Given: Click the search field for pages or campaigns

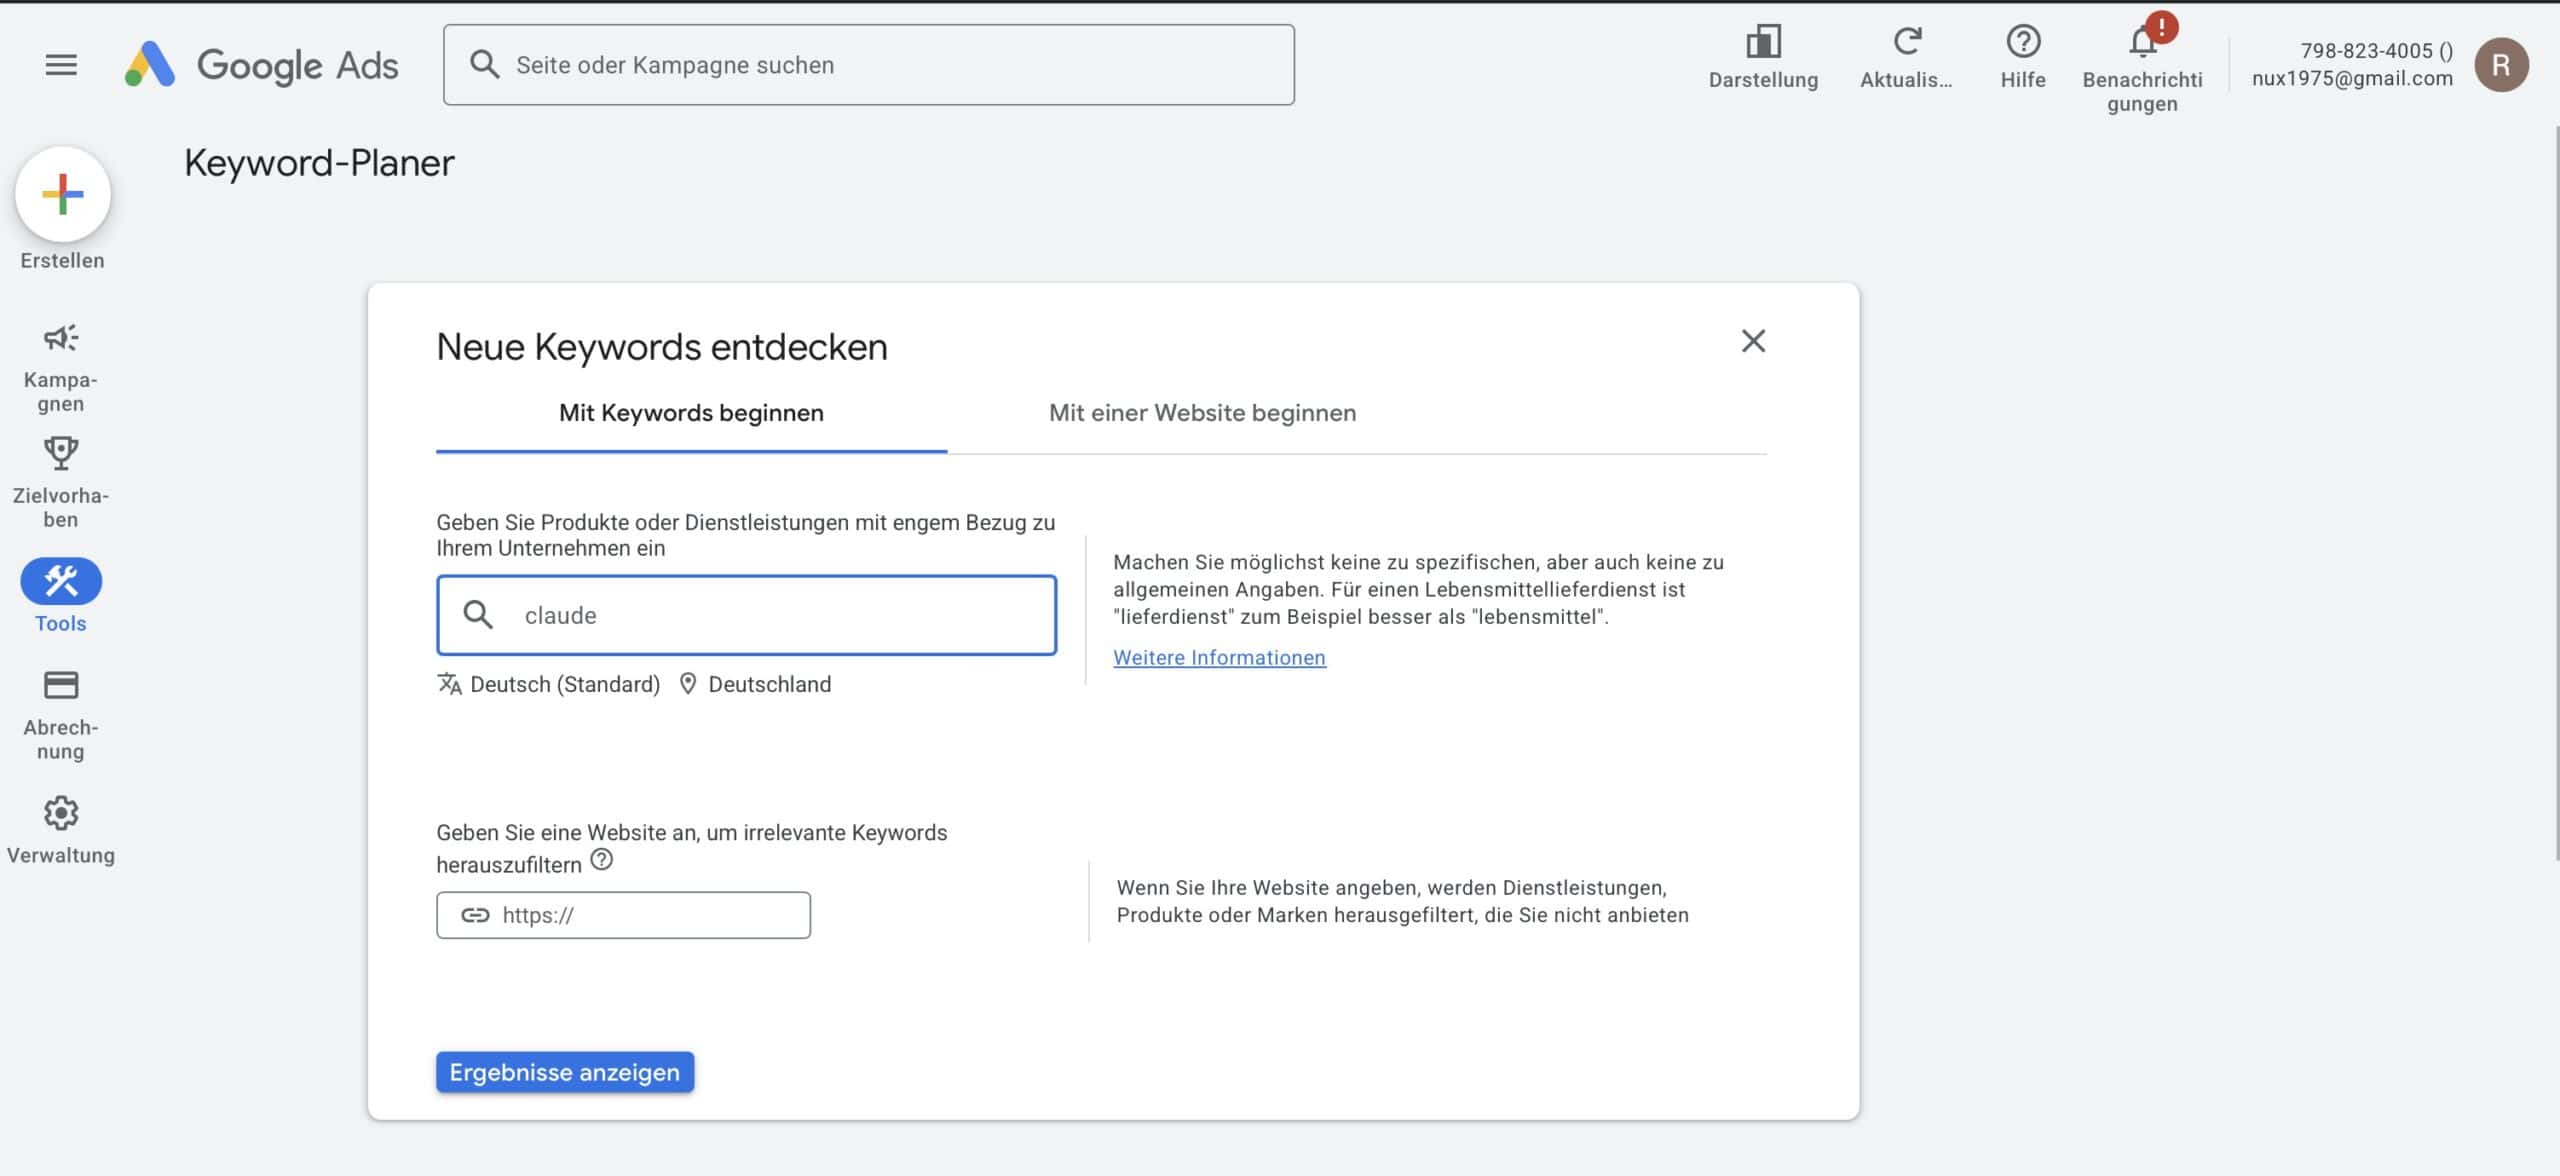Looking at the screenshot, I should 868,65.
